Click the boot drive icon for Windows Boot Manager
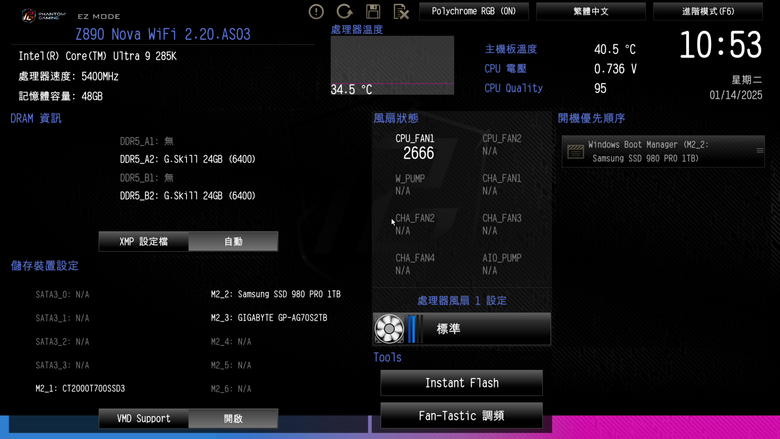The width and height of the screenshot is (780, 439). [576, 151]
